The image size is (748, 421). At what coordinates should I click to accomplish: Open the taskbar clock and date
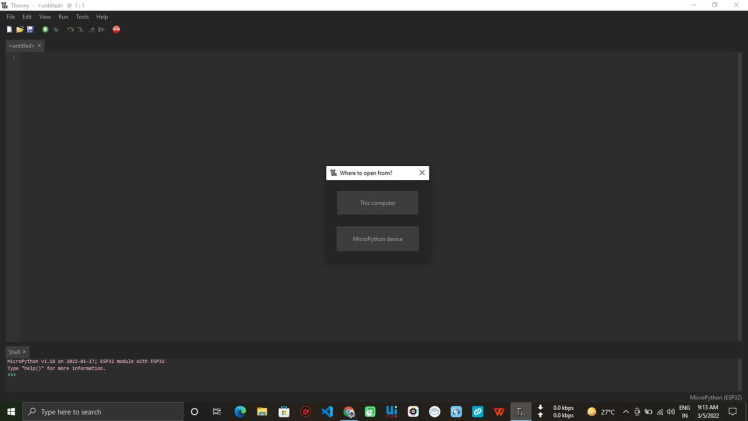click(708, 411)
